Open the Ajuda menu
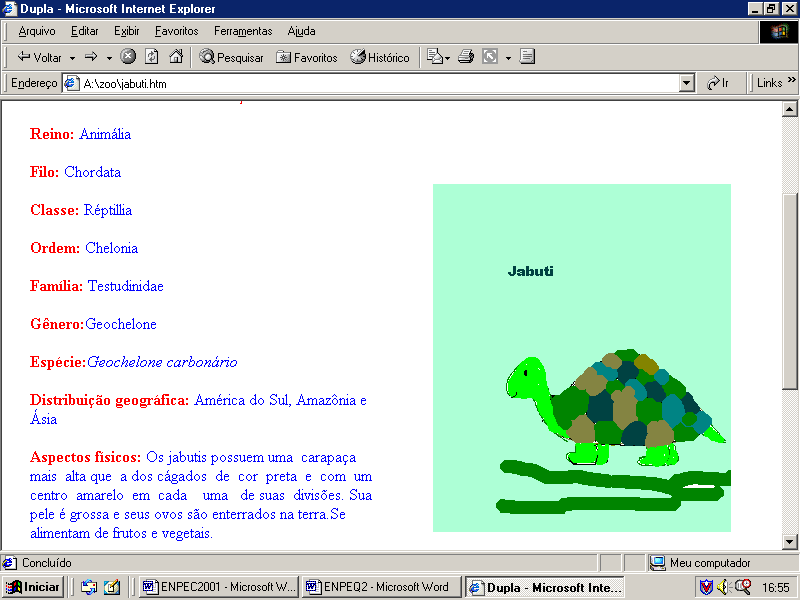This screenshot has height=600, width=800. point(301,31)
